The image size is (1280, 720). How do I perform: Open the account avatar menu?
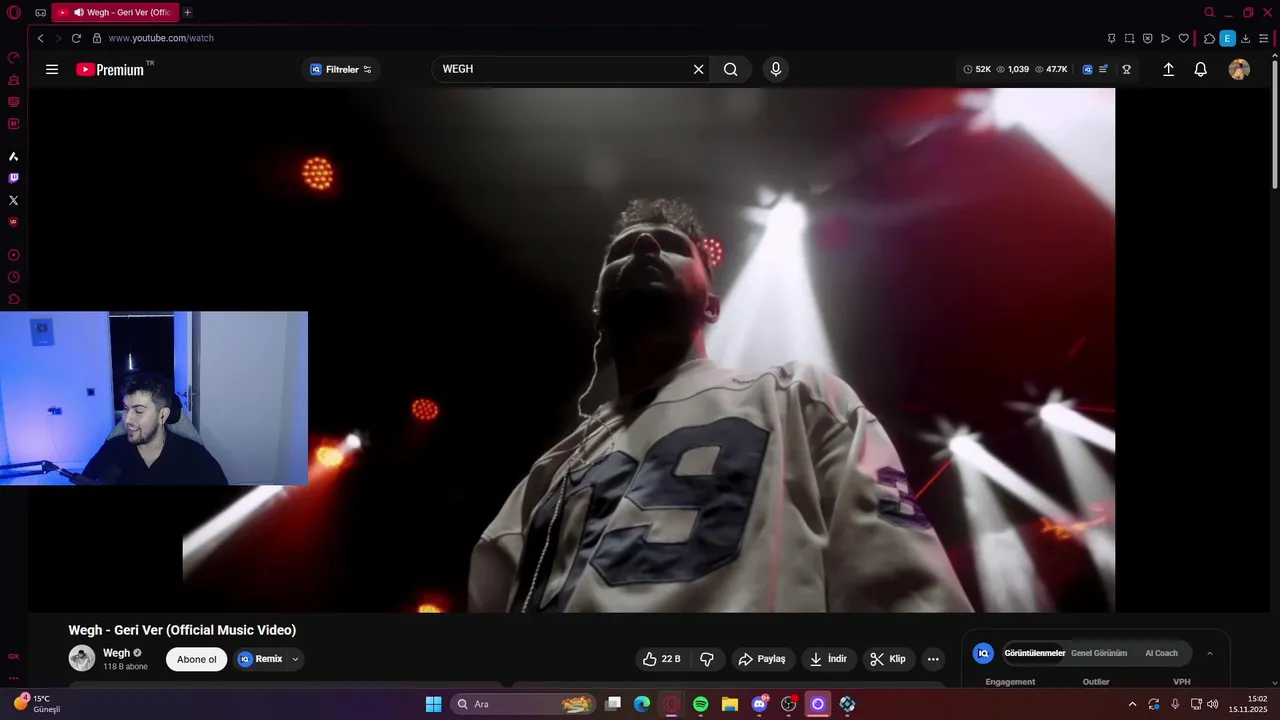pyautogui.click(x=1239, y=69)
